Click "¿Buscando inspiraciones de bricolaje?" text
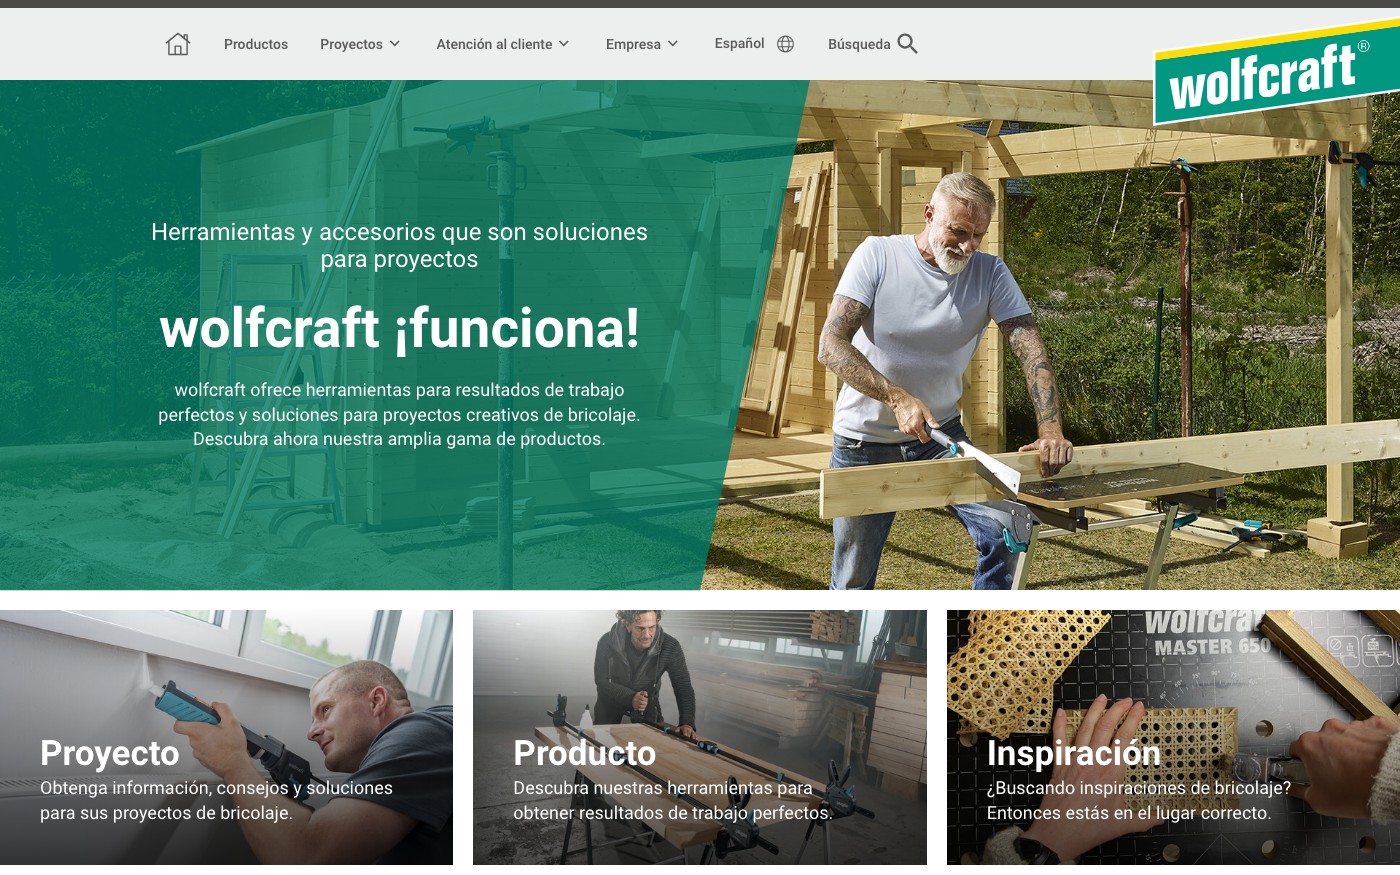This screenshot has height=875, width=1400. 1139,788
